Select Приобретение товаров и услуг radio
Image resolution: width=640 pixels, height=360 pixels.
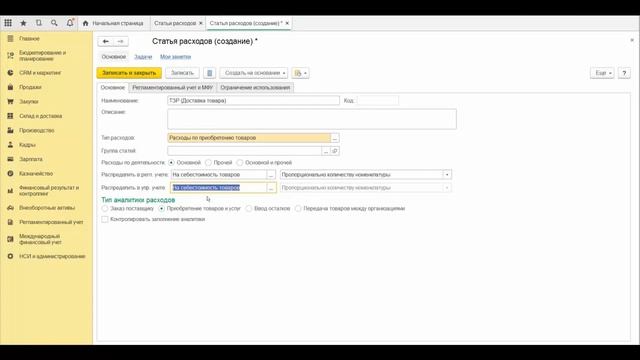(162, 209)
